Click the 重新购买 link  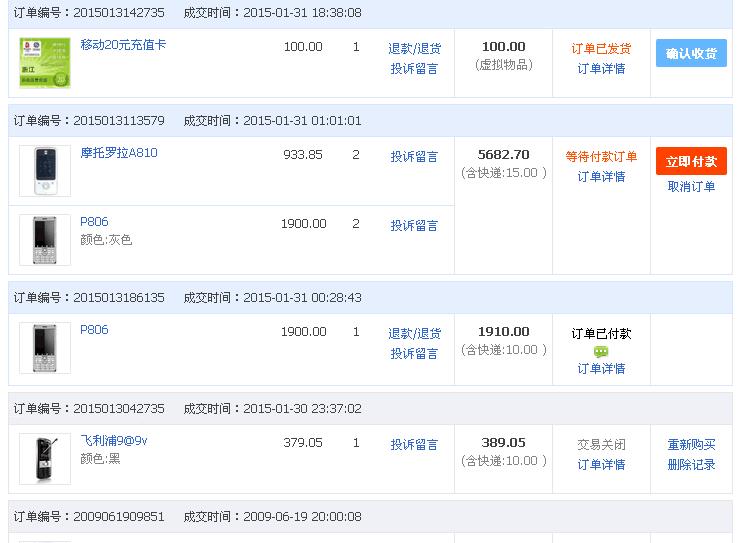[691, 445]
